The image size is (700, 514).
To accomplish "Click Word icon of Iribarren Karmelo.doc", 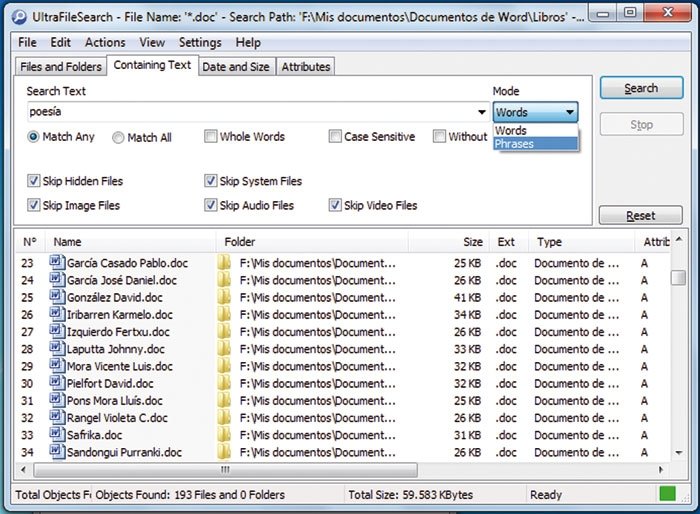I will coord(57,313).
